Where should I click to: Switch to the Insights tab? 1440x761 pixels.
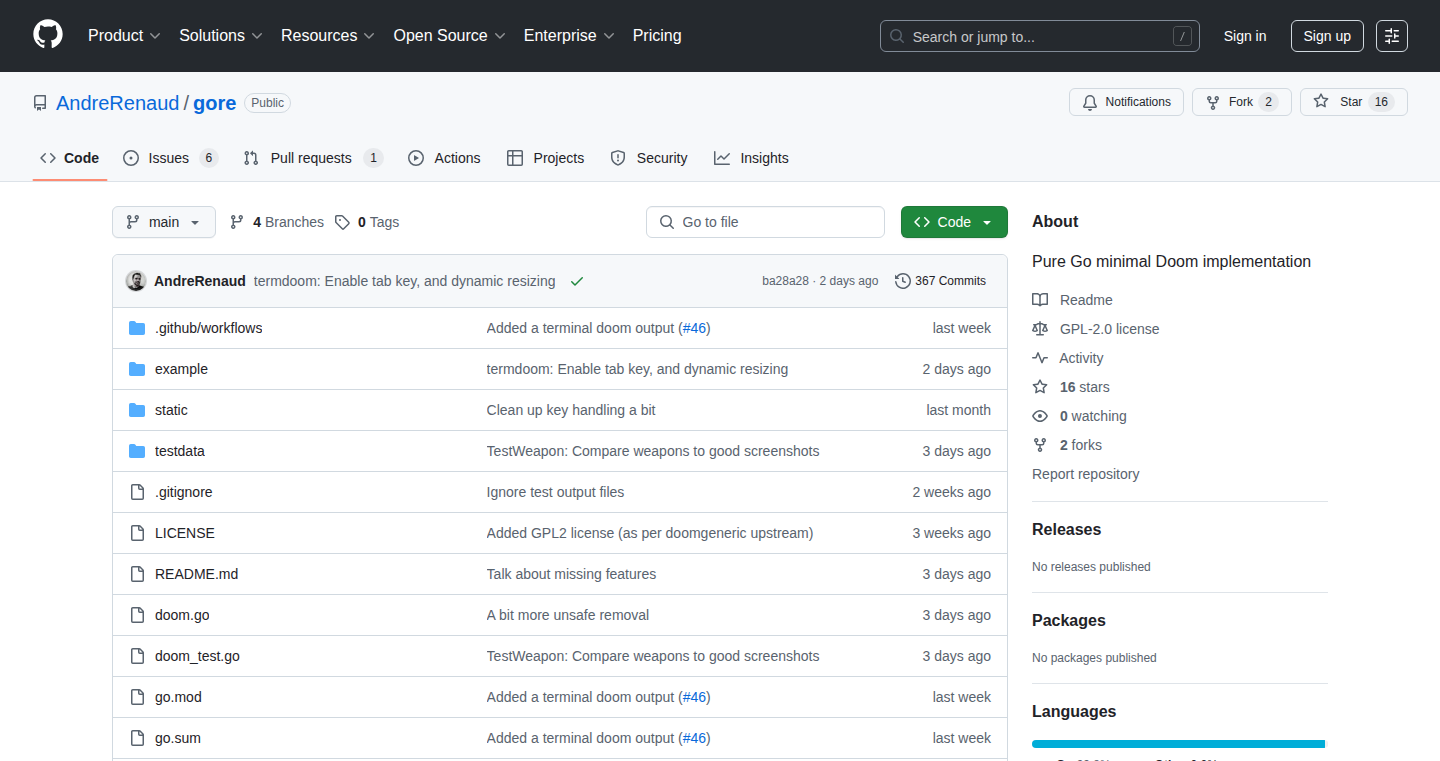pos(751,158)
